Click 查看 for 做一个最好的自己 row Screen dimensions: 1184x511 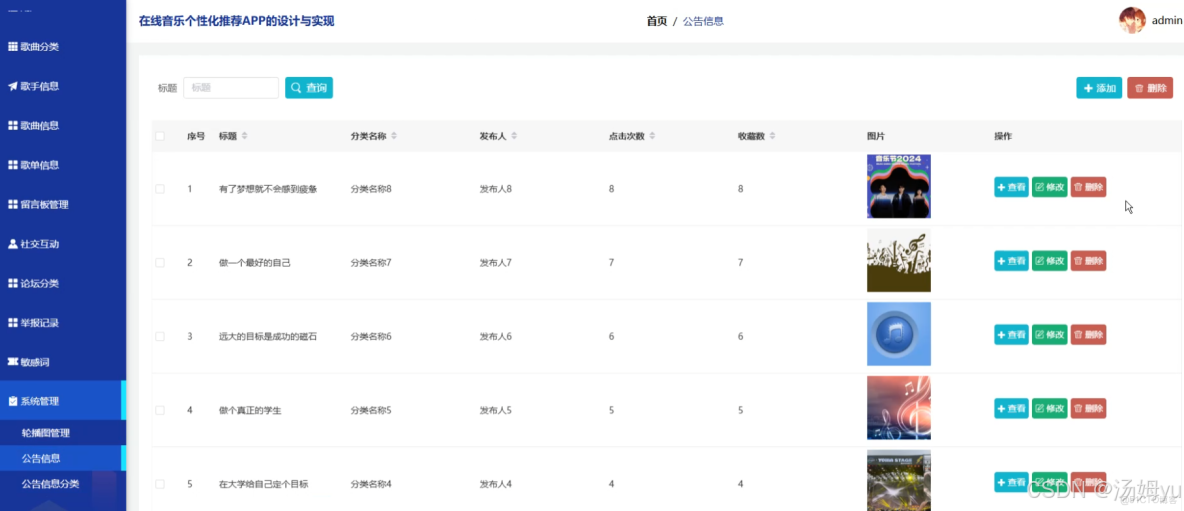(x=1011, y=261)
